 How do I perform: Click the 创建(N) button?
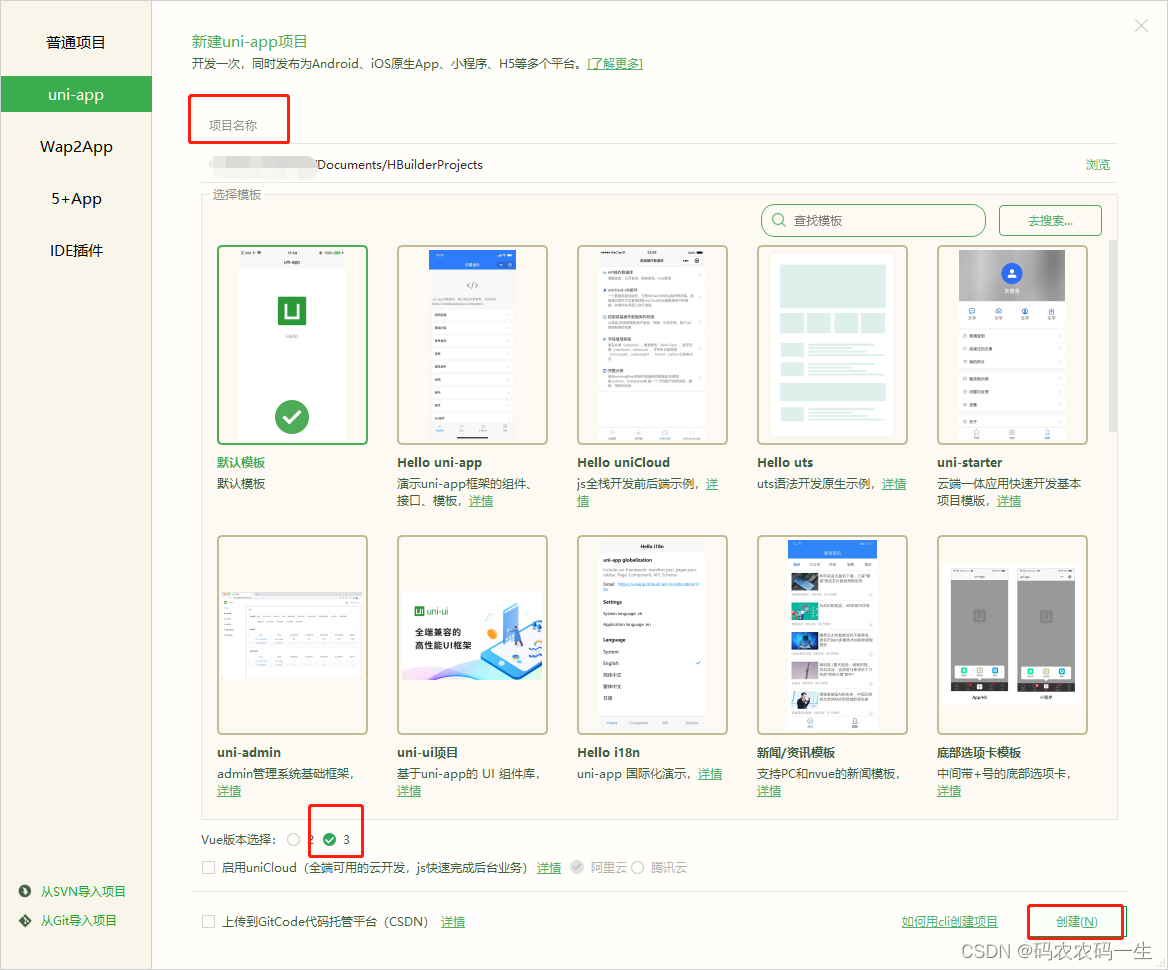tap(1076, 922)
